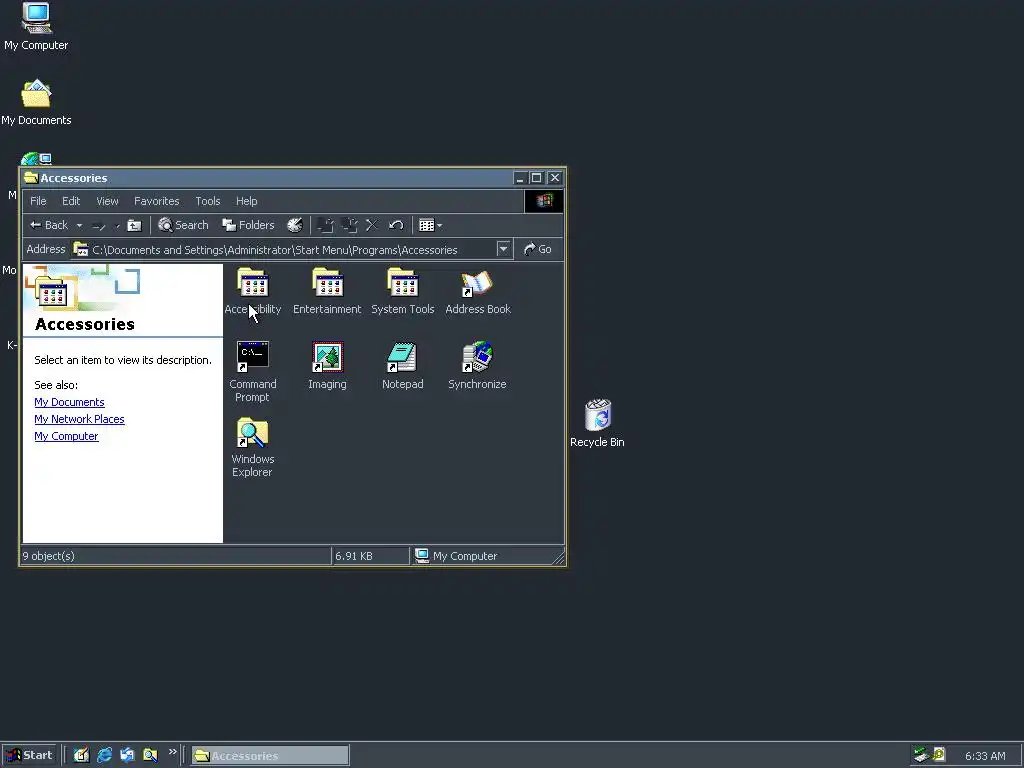This screenshot has height=768, width=1024.
Task: Select the My Computer desktop icon
Action: tap(36, 27)
